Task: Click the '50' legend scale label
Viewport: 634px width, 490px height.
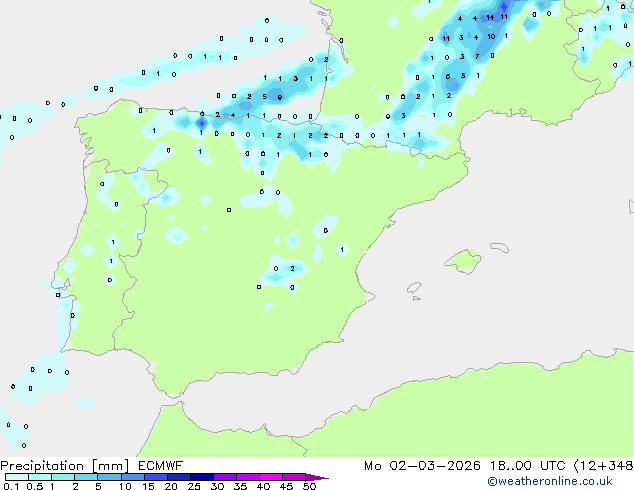Action: click(309, 486)
